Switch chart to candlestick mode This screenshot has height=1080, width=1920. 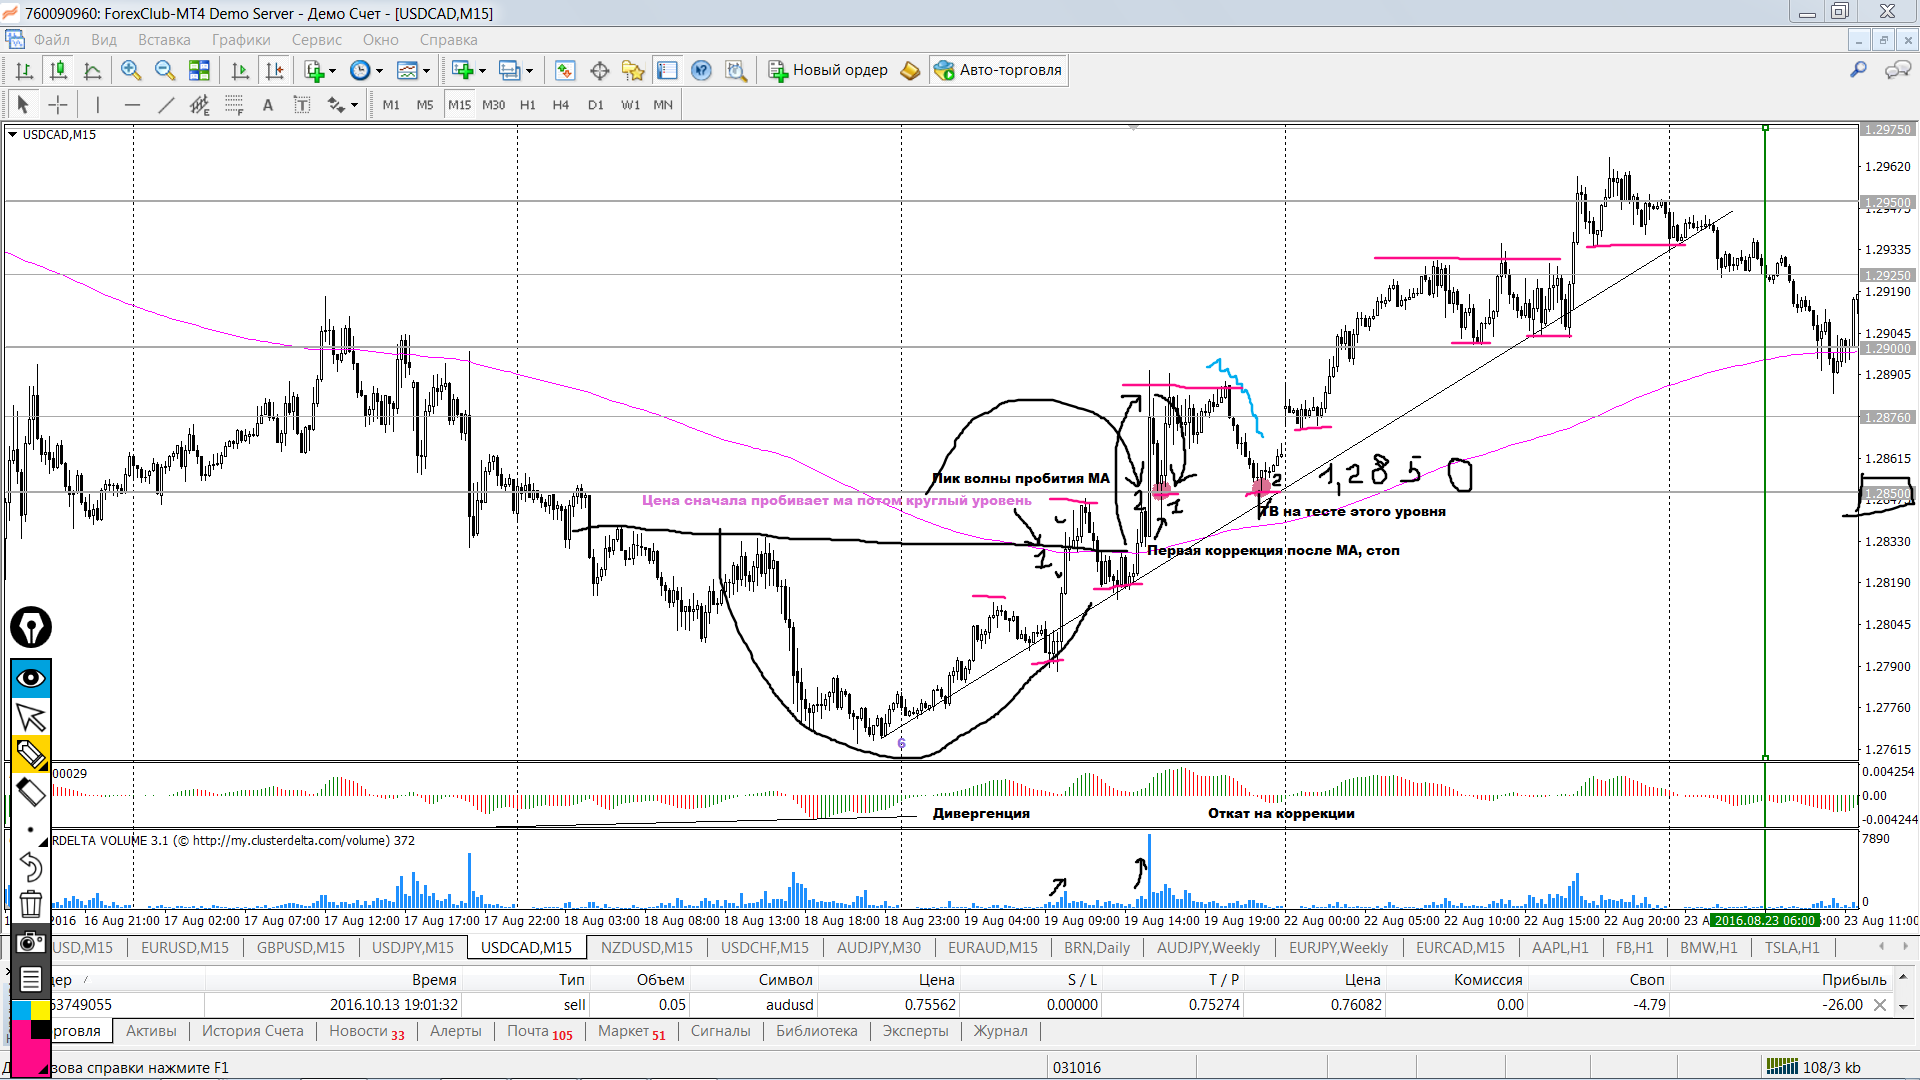(58, 70)
